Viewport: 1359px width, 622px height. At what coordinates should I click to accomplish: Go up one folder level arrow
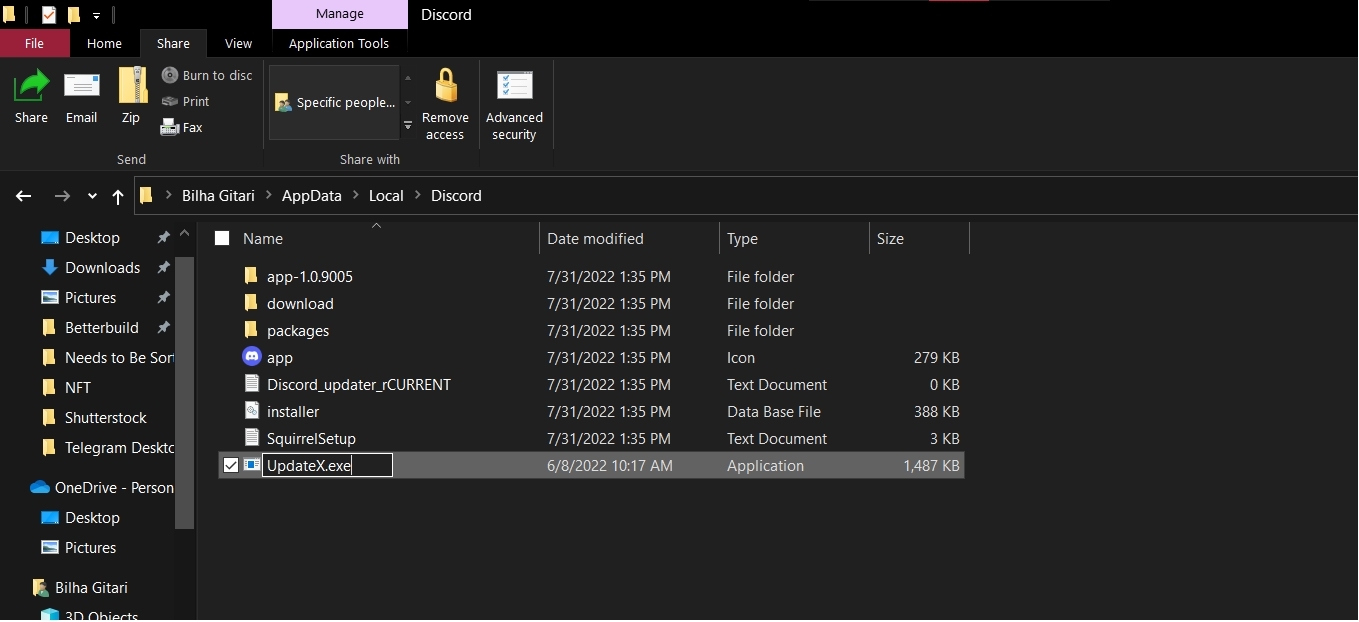point(118,196)
